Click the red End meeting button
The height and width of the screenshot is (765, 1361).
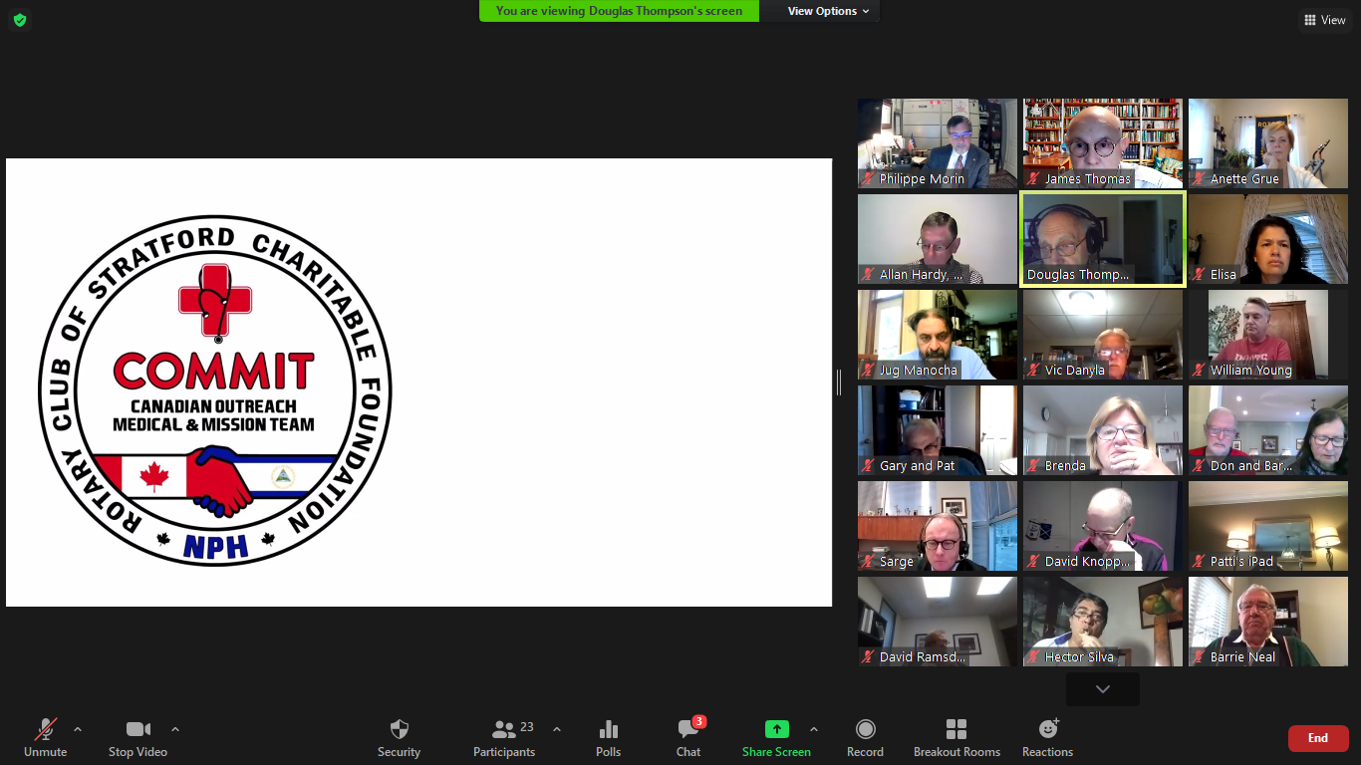point(1318,738)
